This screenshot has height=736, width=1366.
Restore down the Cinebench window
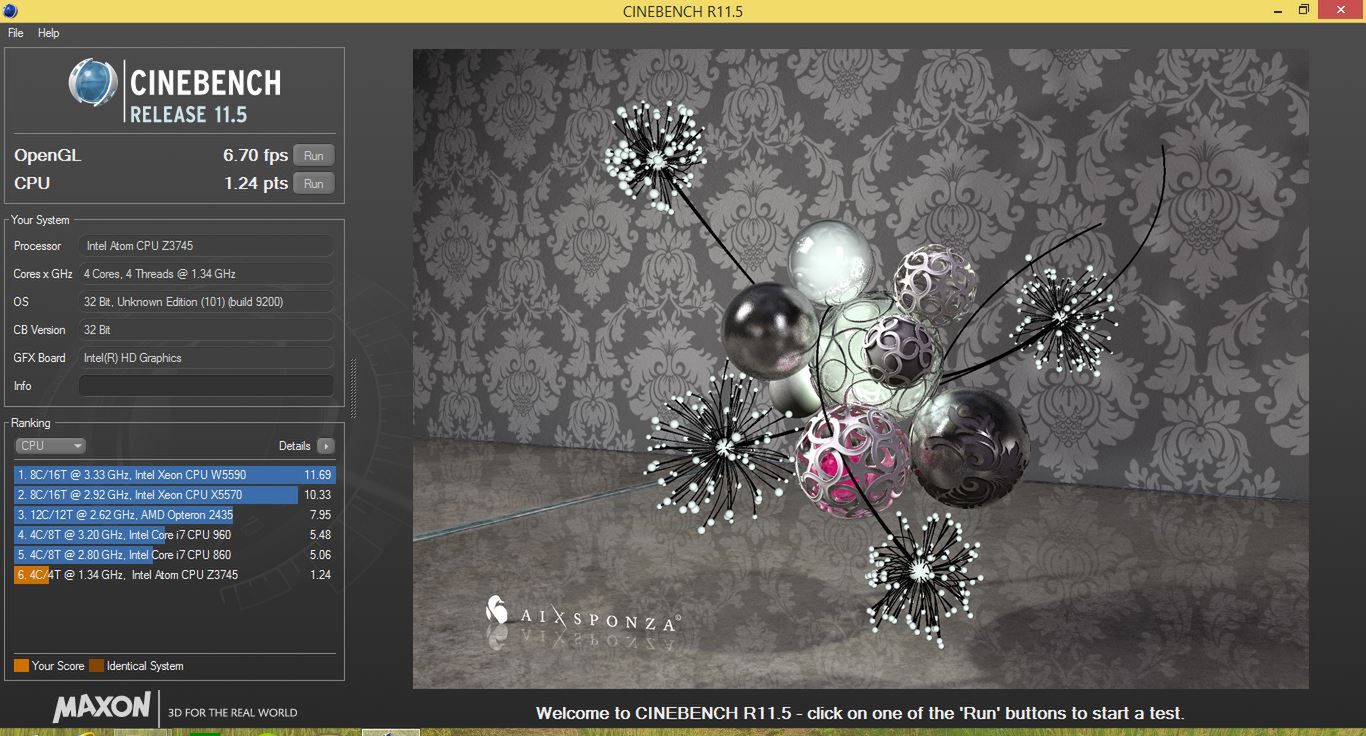1303,10
